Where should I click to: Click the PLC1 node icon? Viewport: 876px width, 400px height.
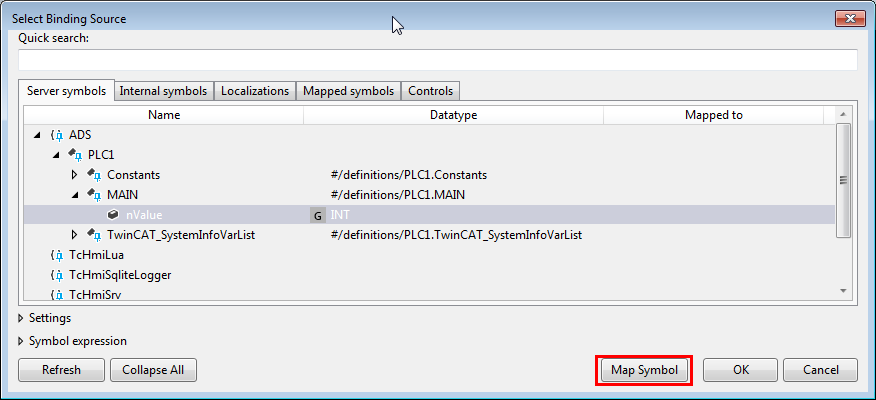(x=75, y=155)
